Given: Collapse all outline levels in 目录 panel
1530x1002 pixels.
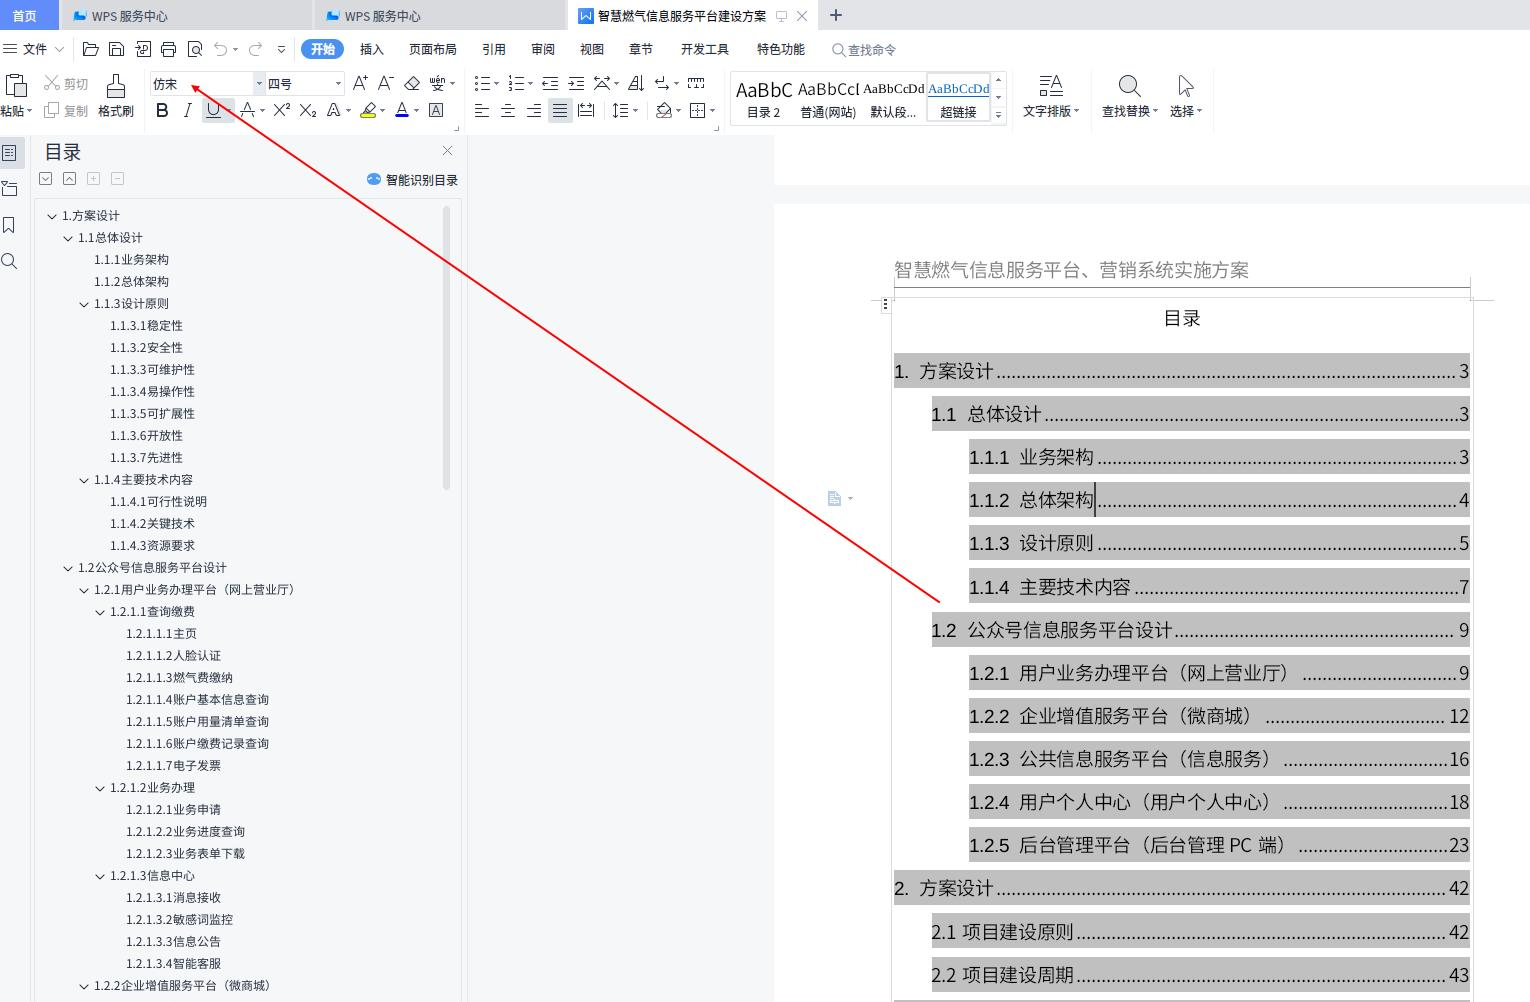Looking at the screenshot, I should 69,178.
